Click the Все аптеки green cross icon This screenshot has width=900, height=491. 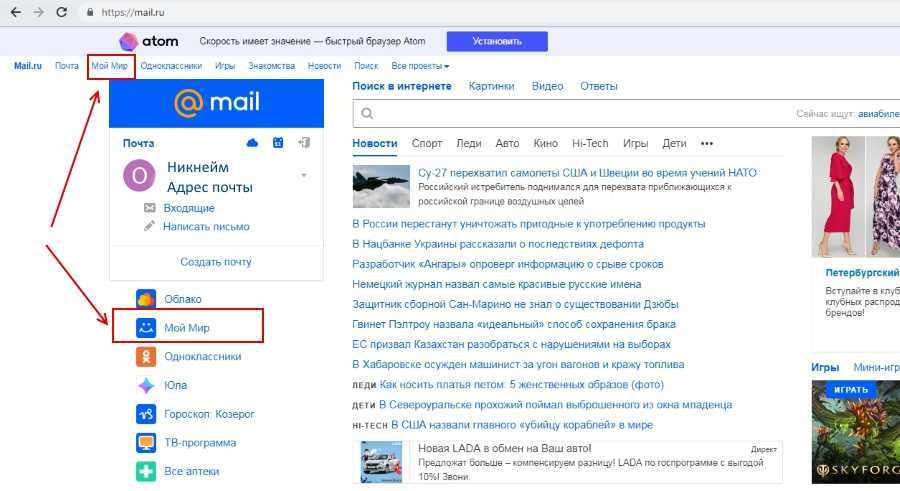pyautogui.click(x=146, y=471)
